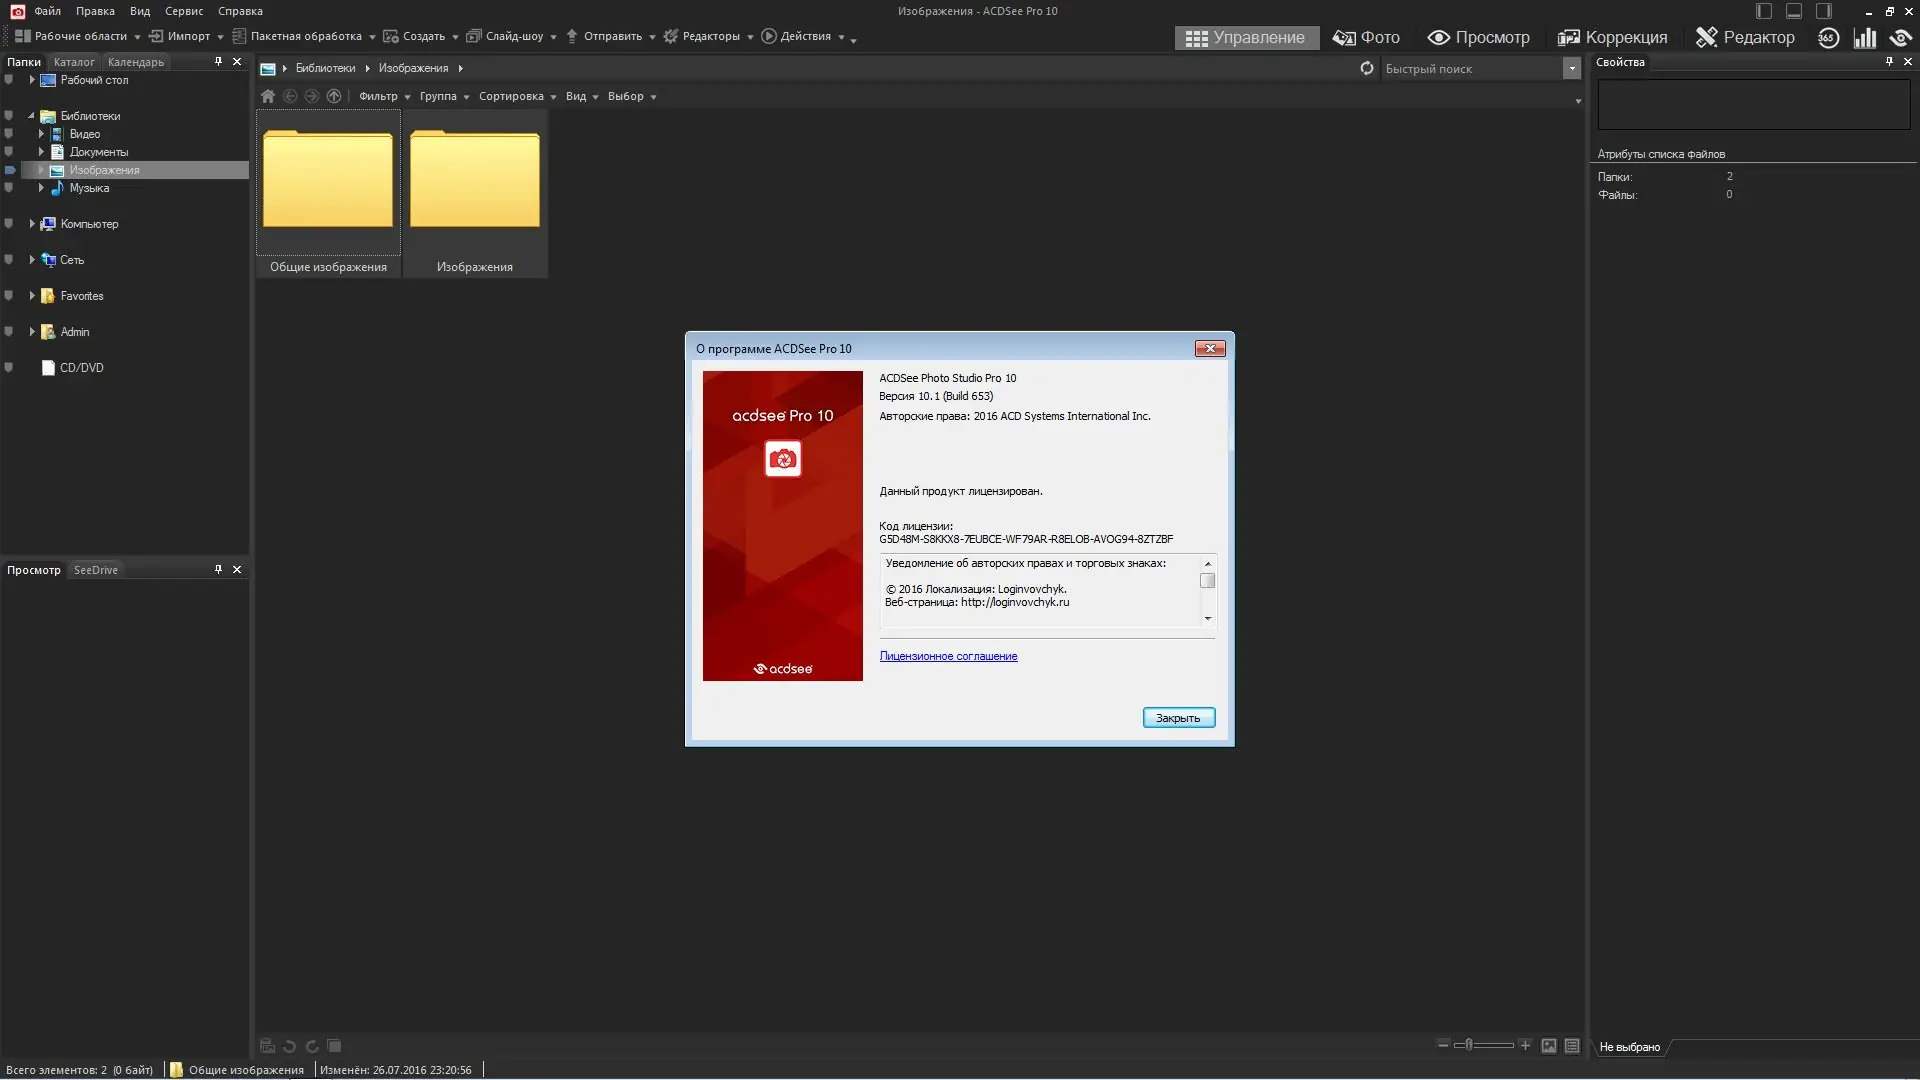Open the eye preview icon top right
Viewport: 1920px width, 1080px height.
pos(1901,37)
